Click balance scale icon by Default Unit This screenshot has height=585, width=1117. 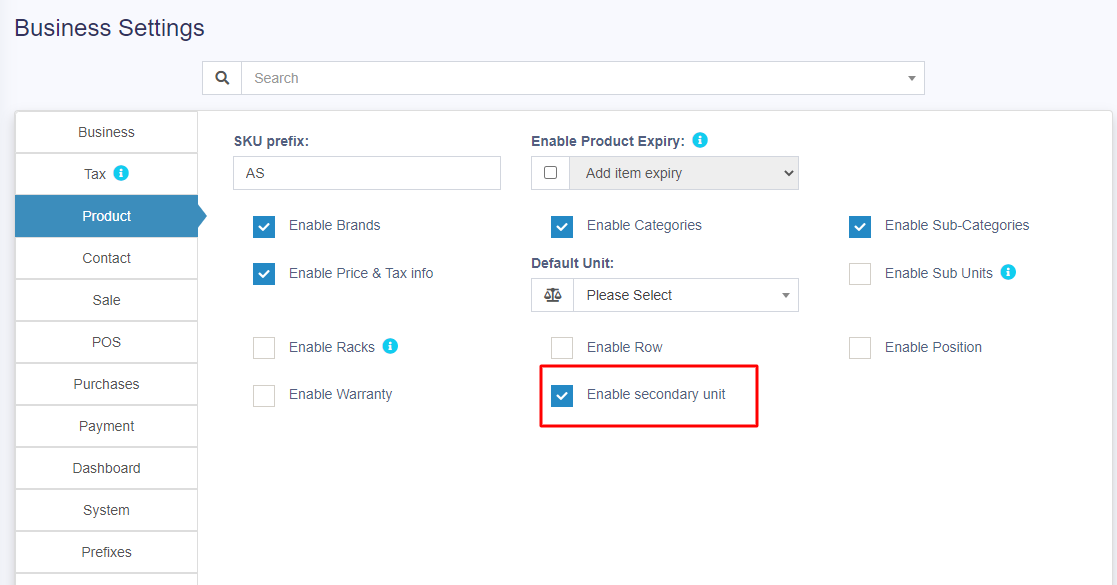tap(552, 295)
